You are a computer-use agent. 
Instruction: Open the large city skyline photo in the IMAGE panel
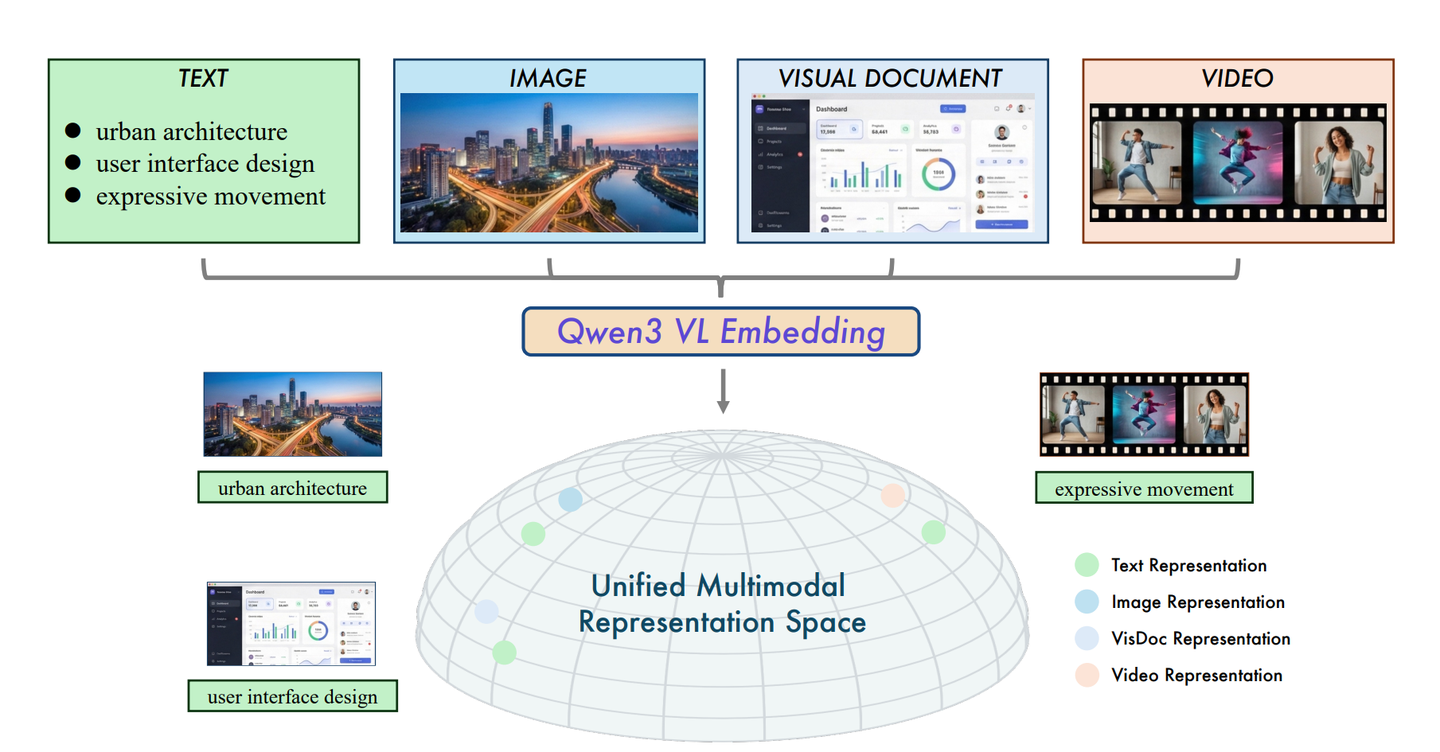pyautogui.click(x=549, y=163)
